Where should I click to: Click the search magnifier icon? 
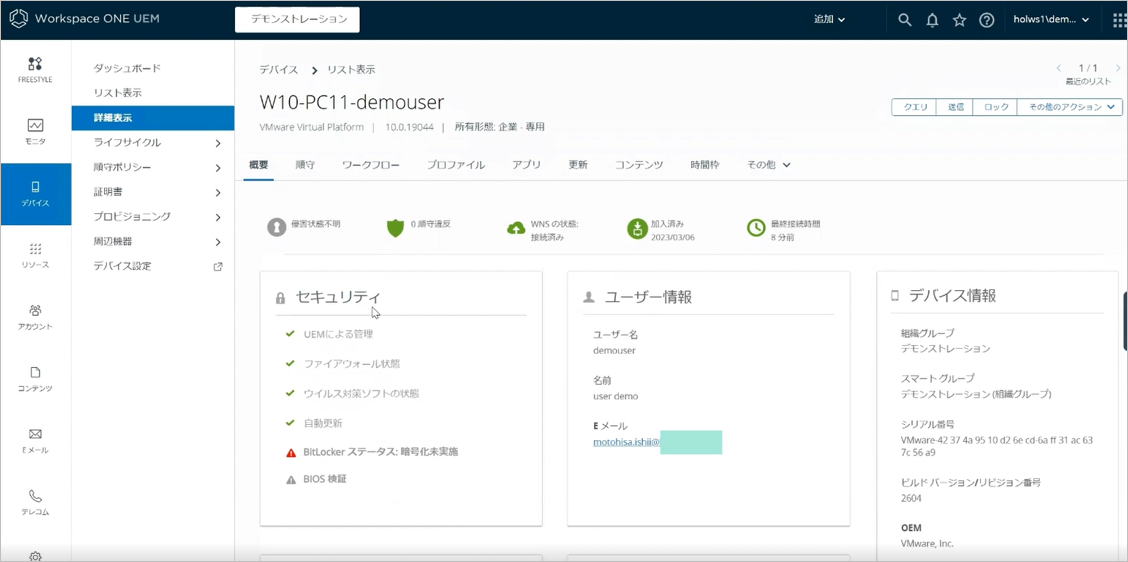pos(905,20)
